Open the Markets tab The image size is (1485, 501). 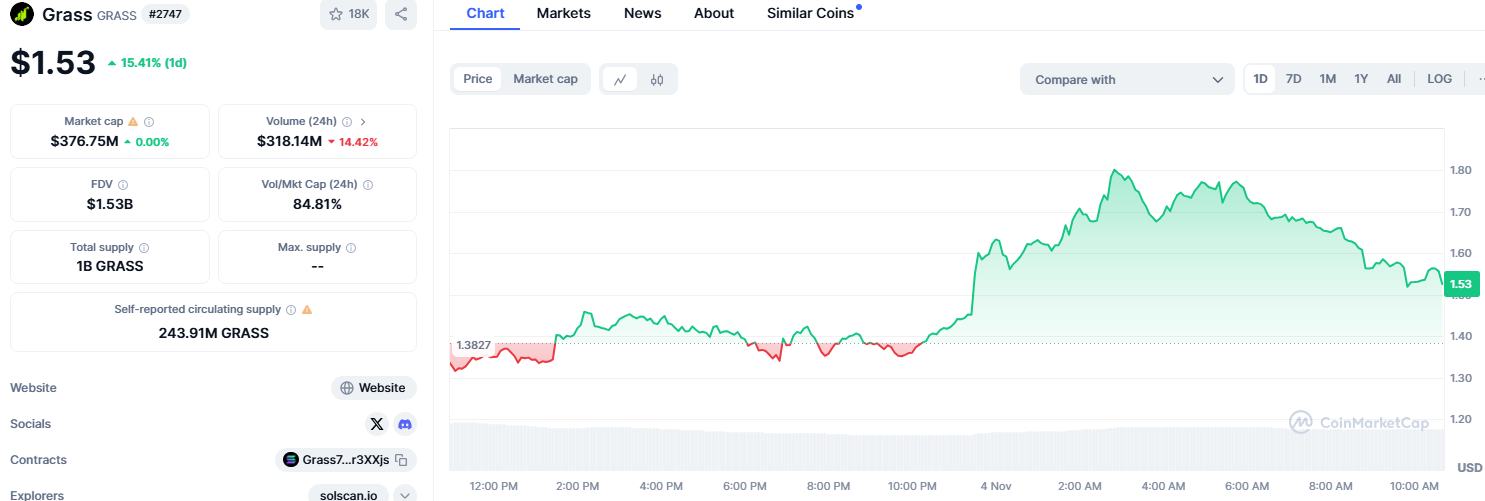point(563,13)
